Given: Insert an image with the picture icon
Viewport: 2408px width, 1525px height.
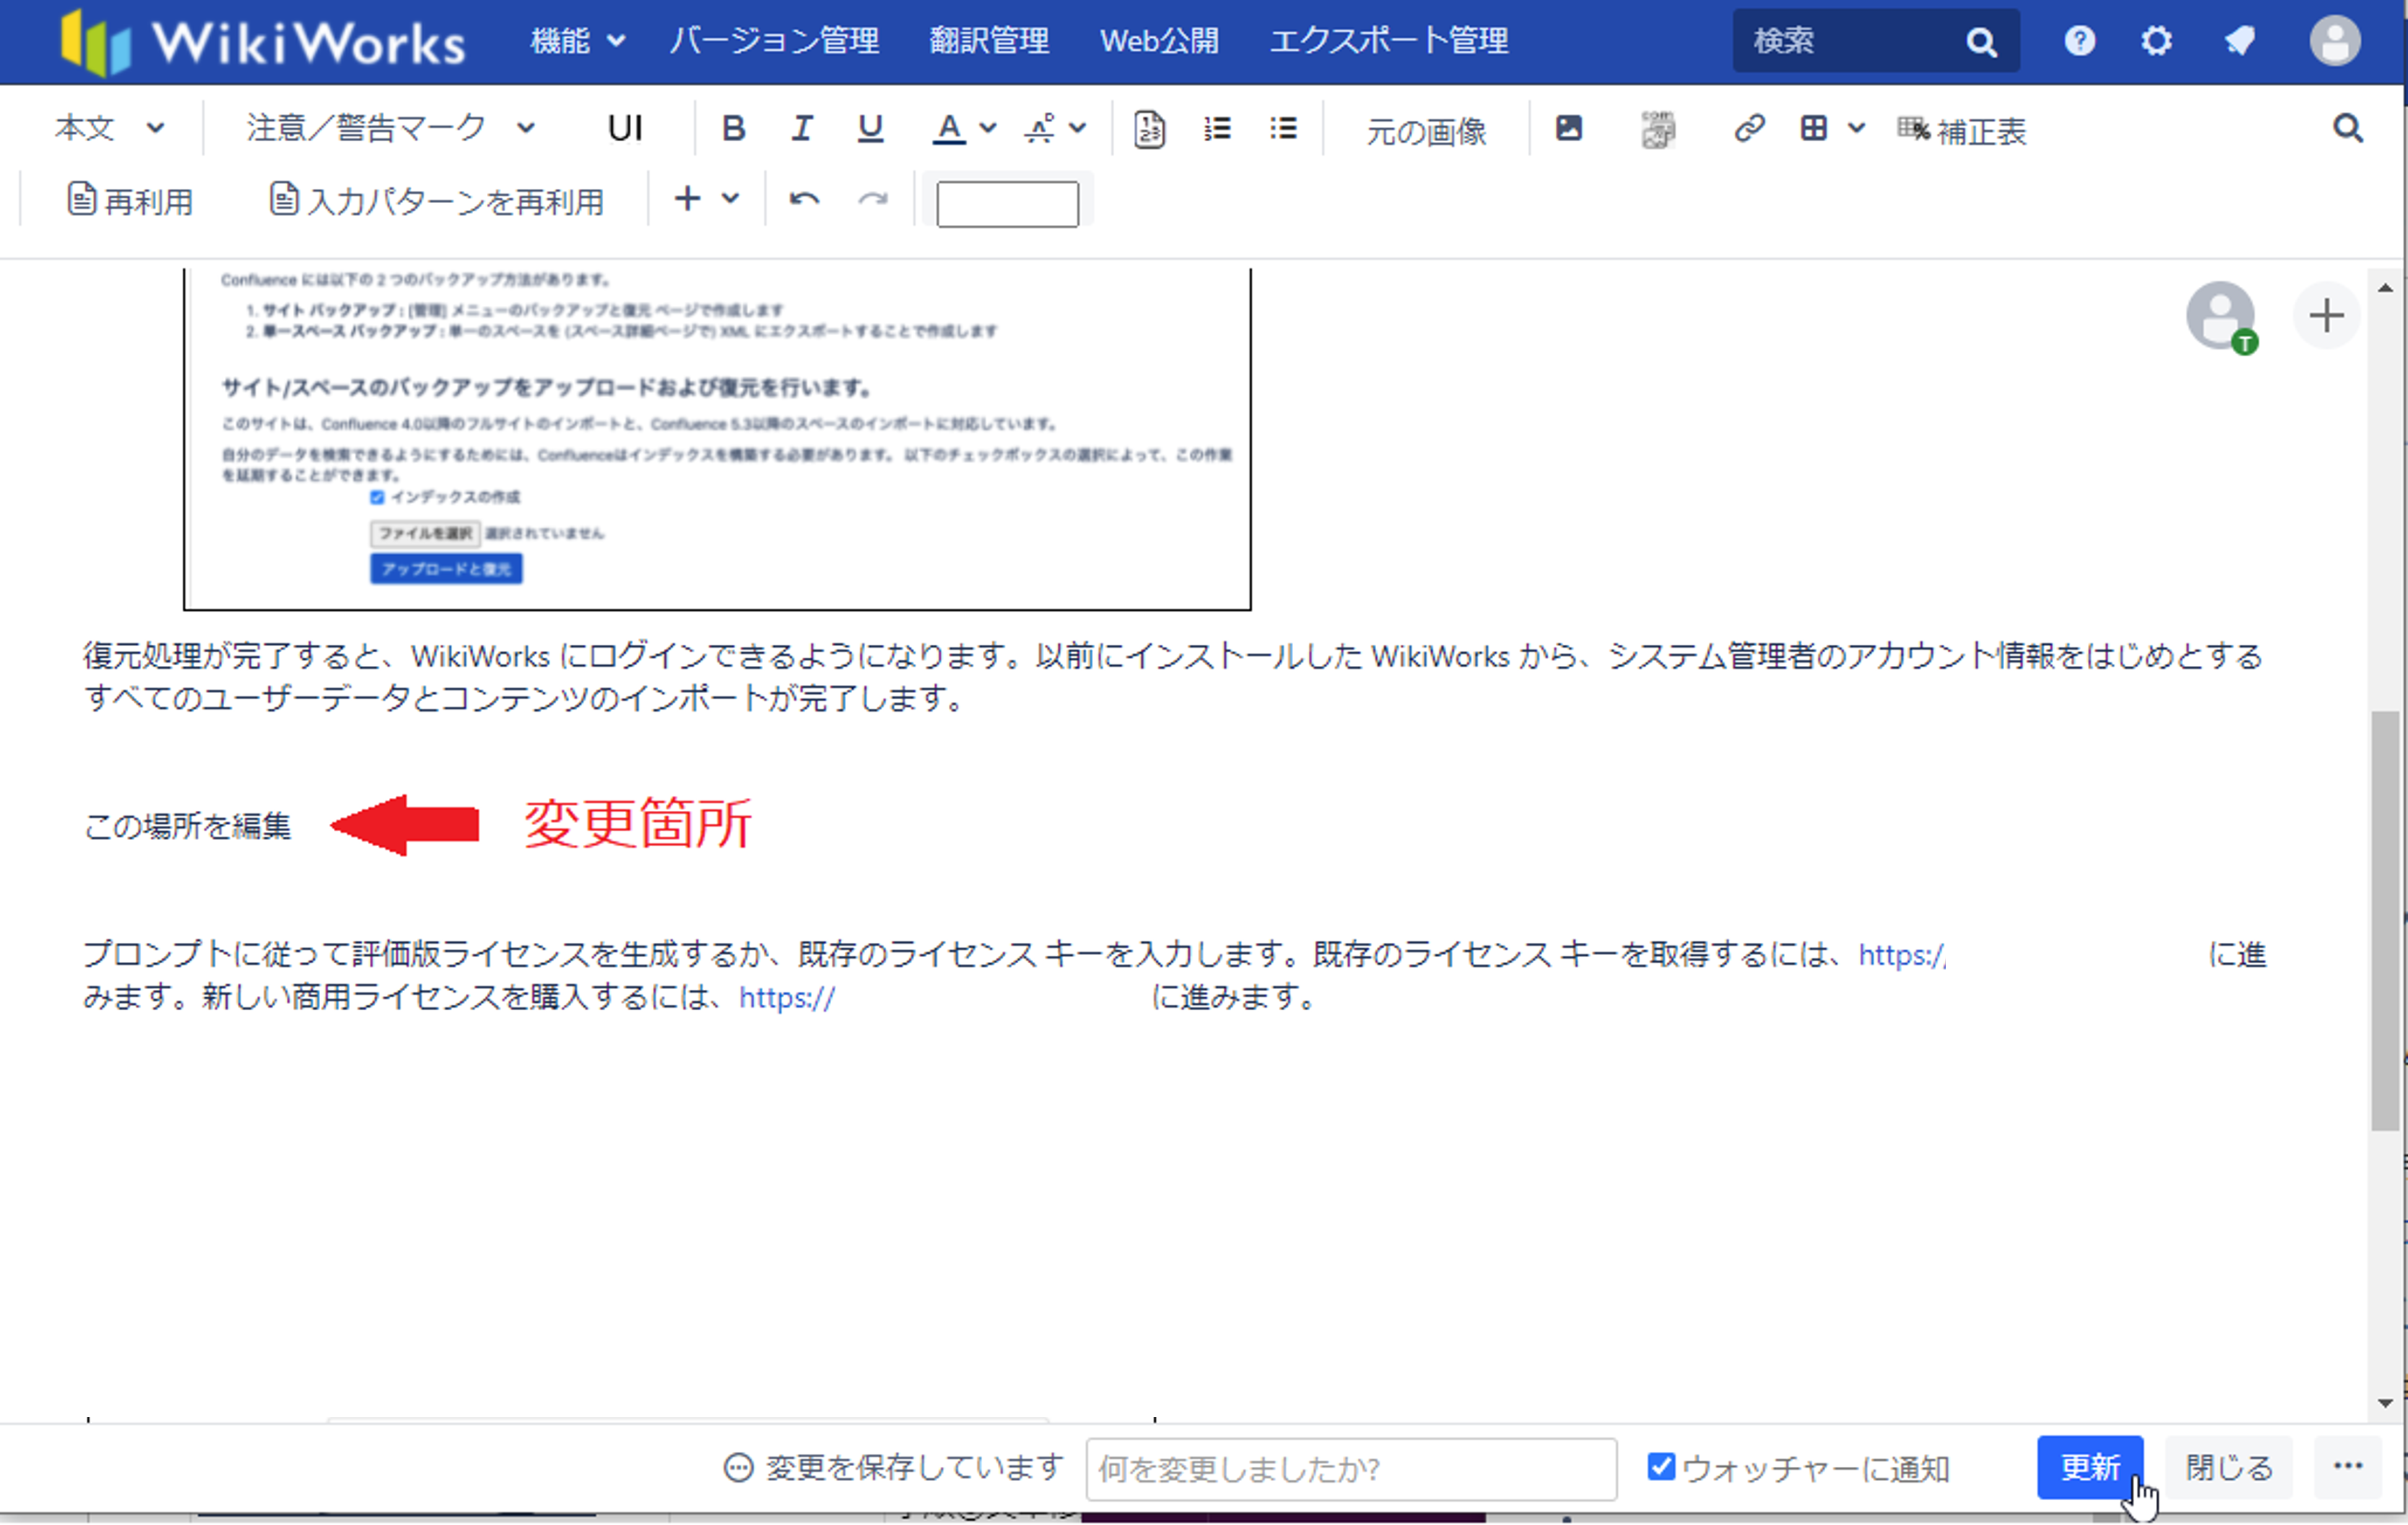Looking at the screenshot, I should 1569,128.
